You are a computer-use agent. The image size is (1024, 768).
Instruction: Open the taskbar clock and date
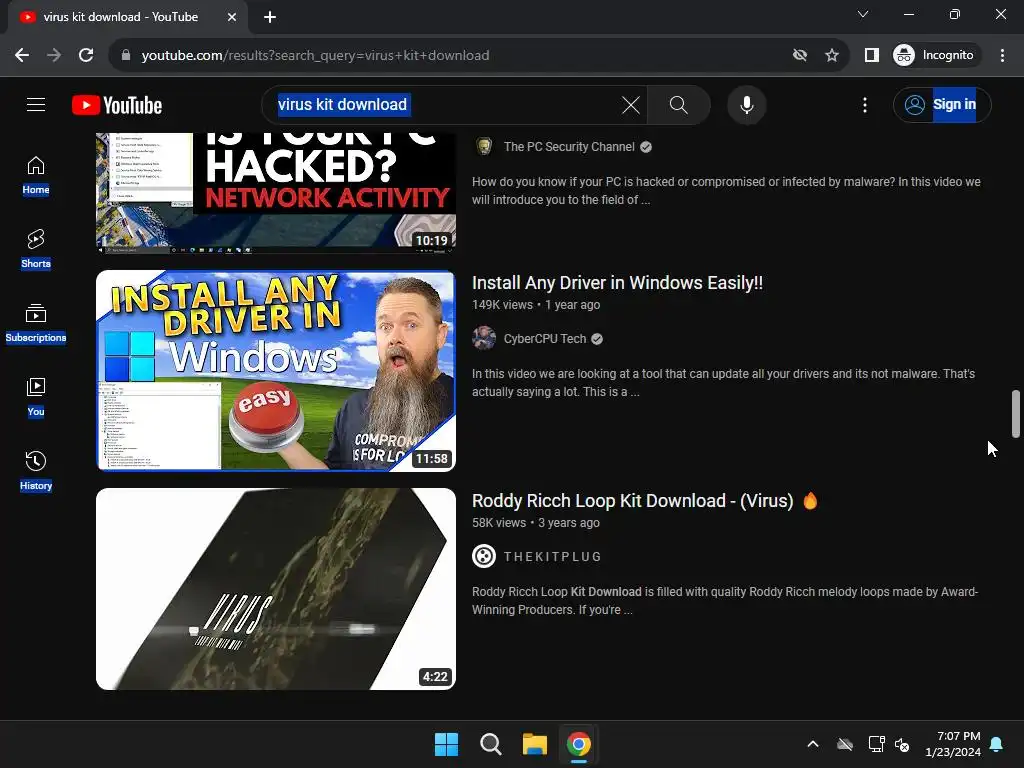click(x=953, y=744)
